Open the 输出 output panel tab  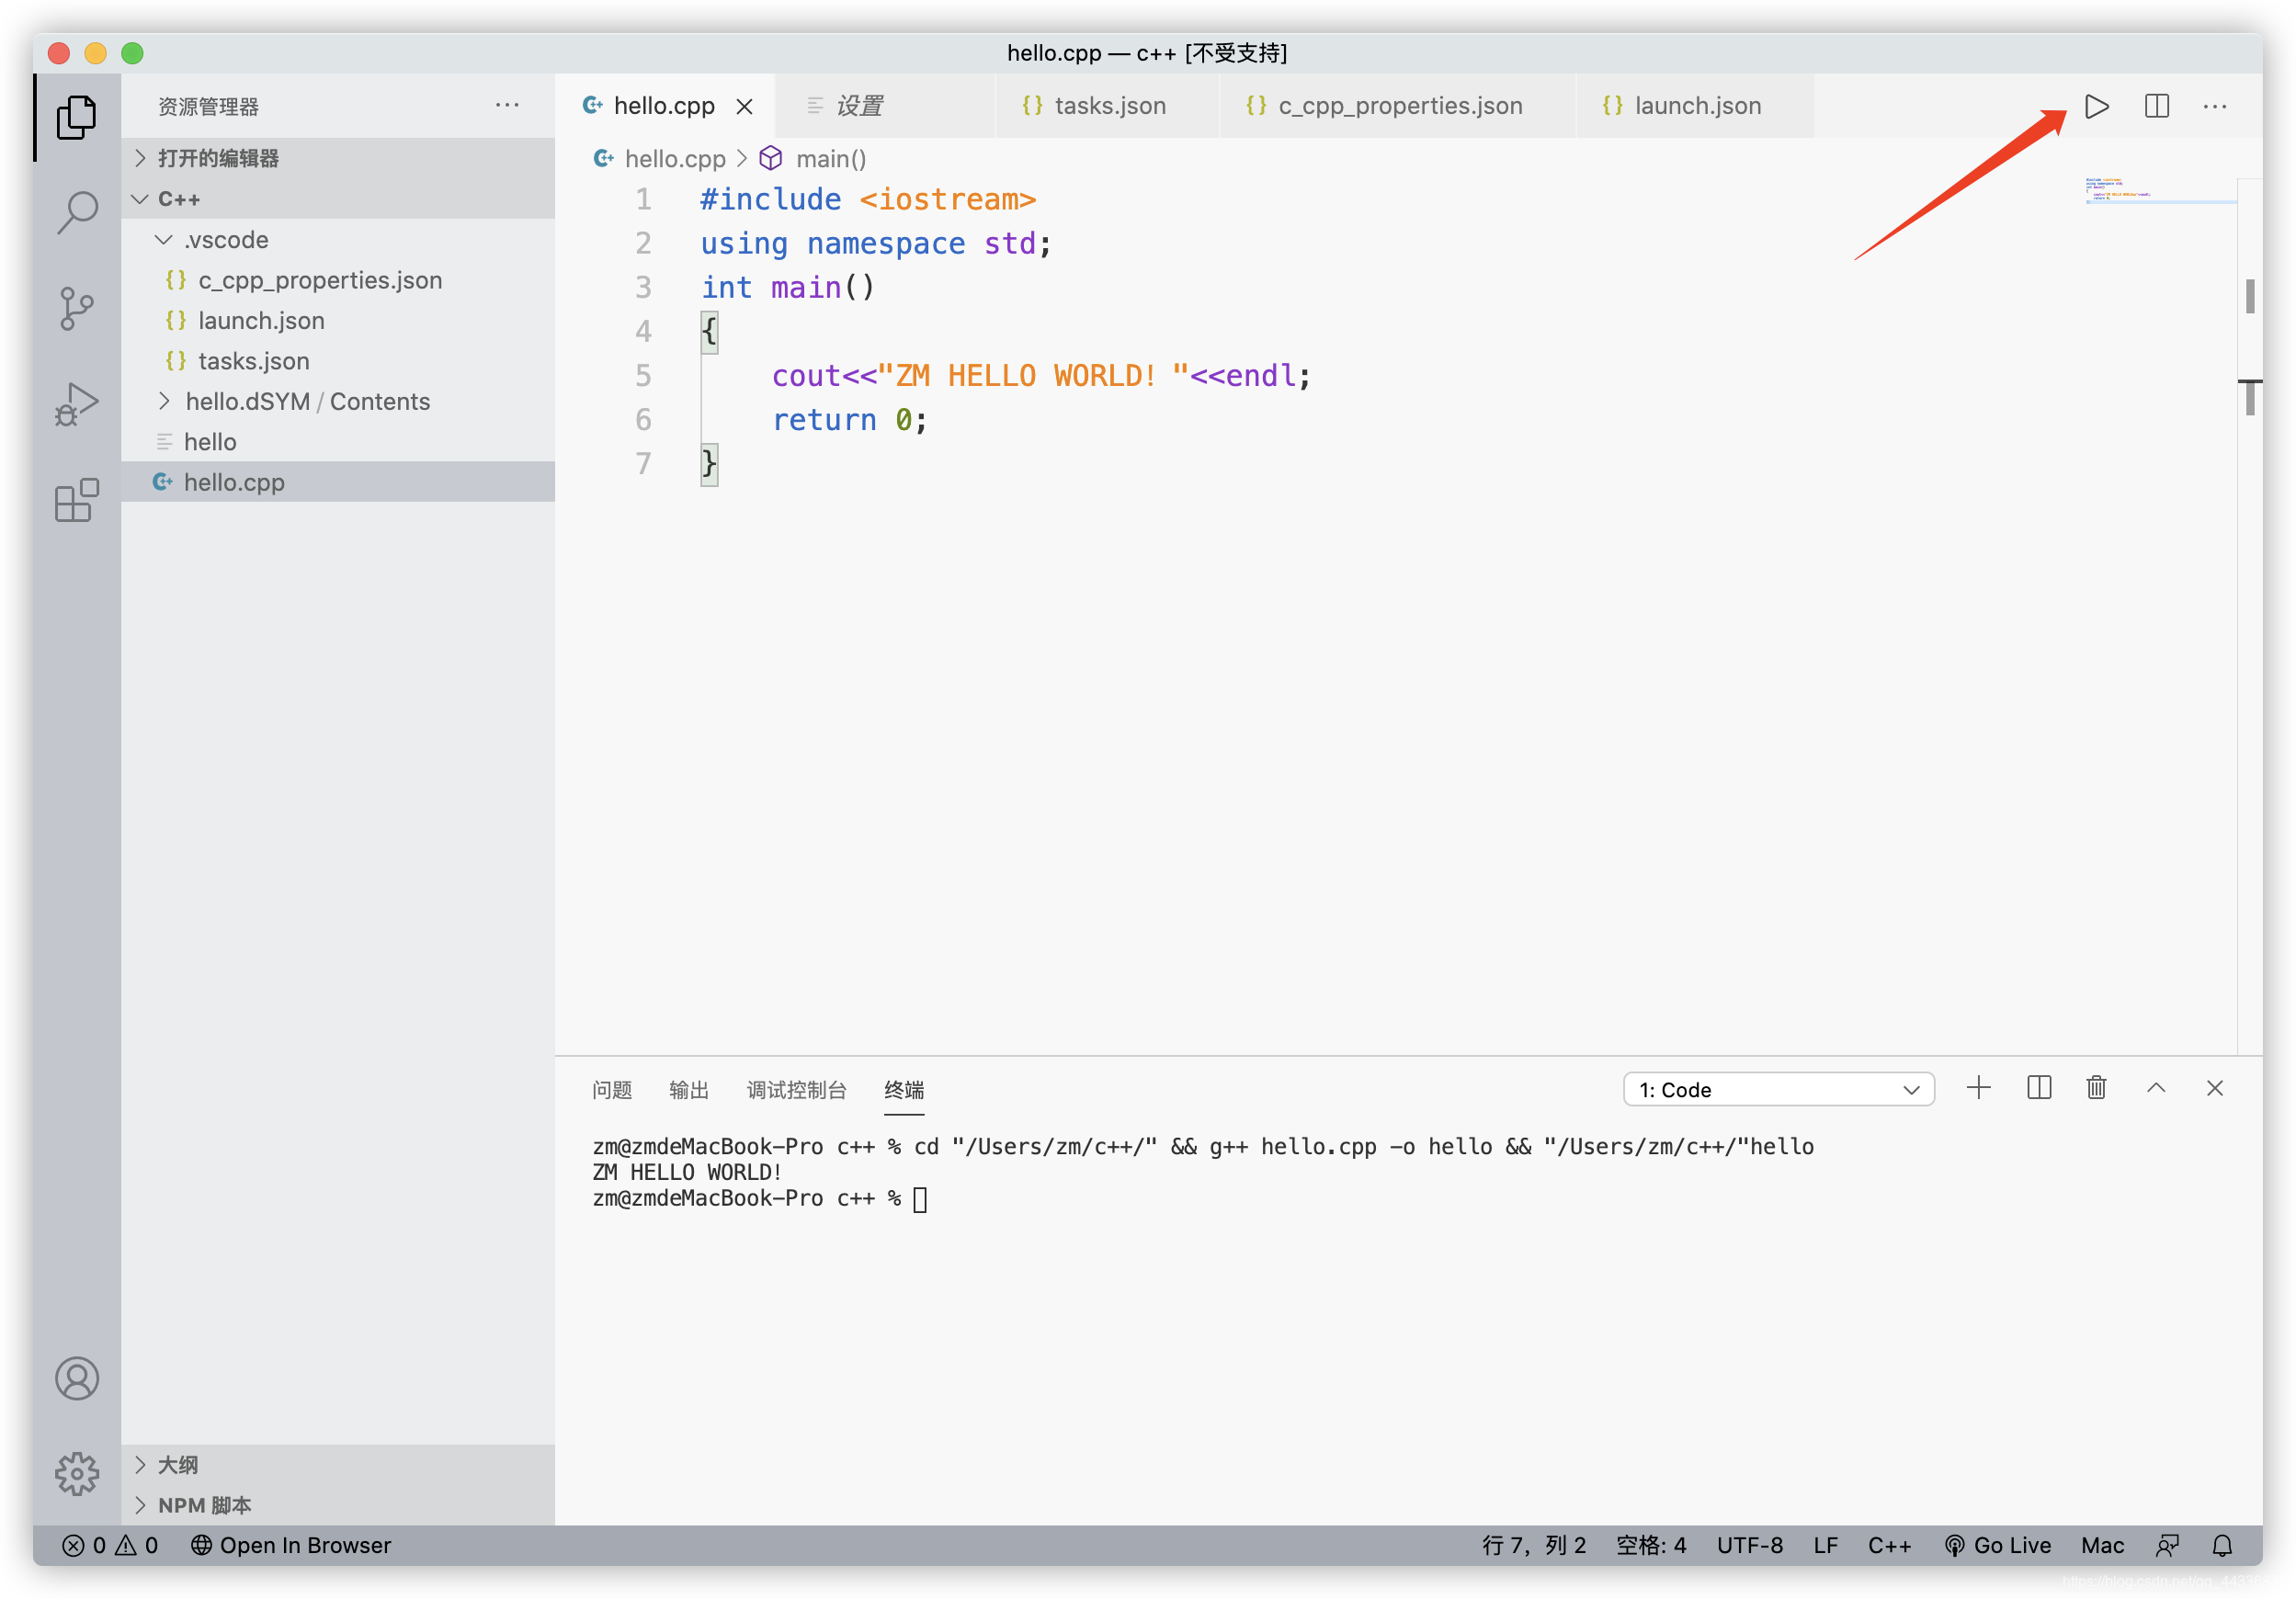pyautogui.click(x=688, y=1089)
